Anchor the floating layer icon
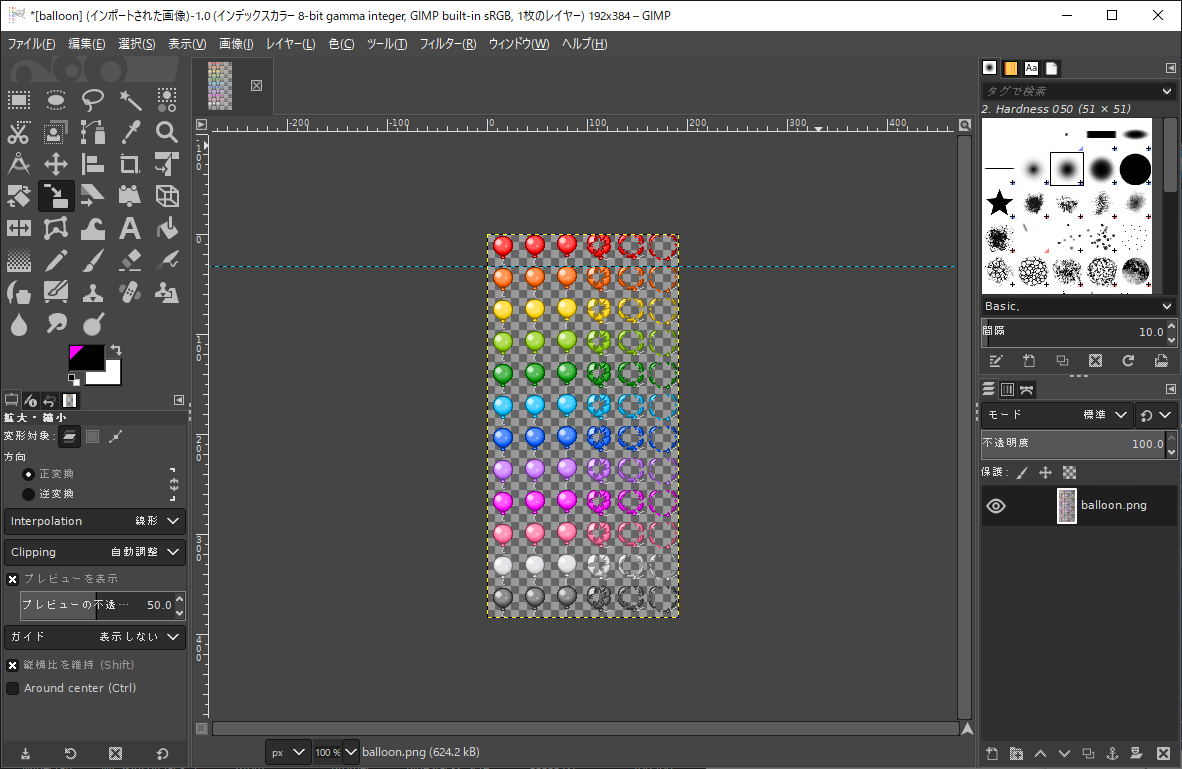1182x769 pixels. (x=1112, y=753)
